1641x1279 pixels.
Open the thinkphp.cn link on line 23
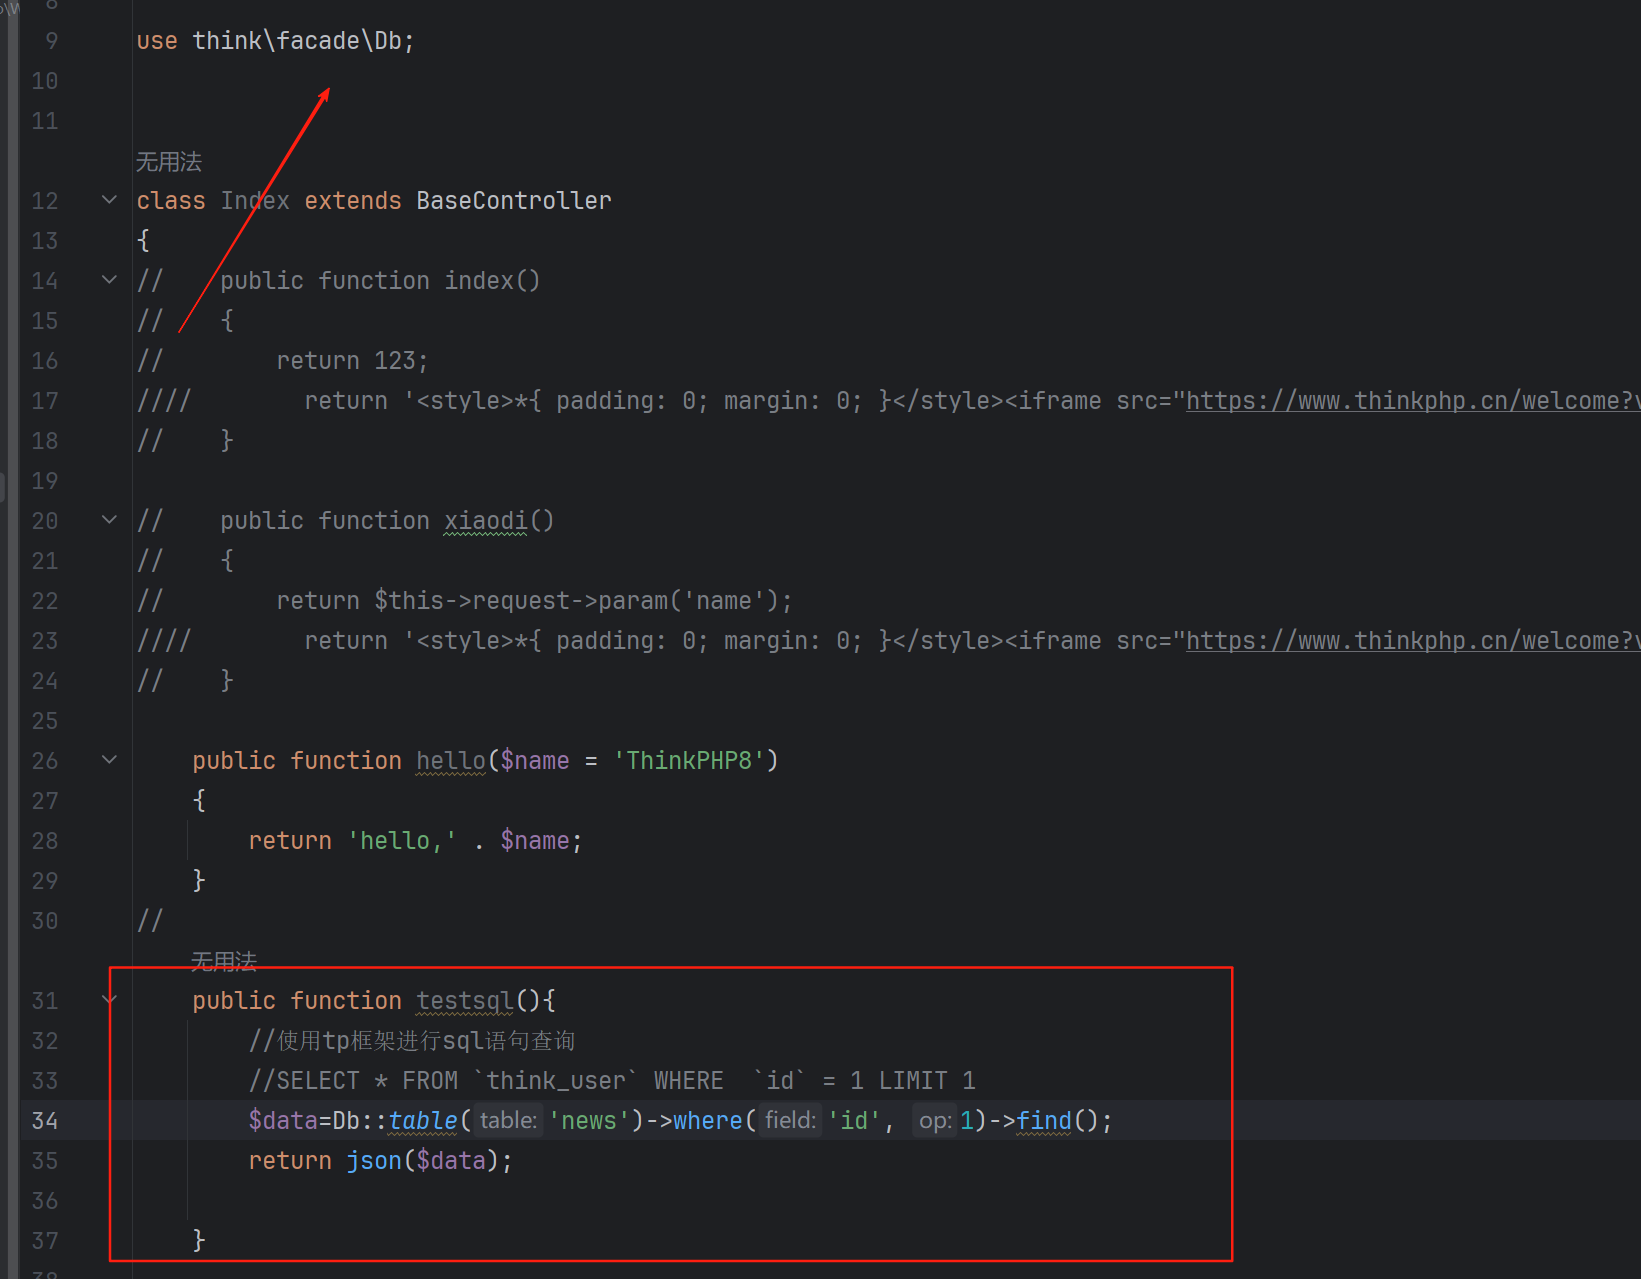[x=1413, y=641]
